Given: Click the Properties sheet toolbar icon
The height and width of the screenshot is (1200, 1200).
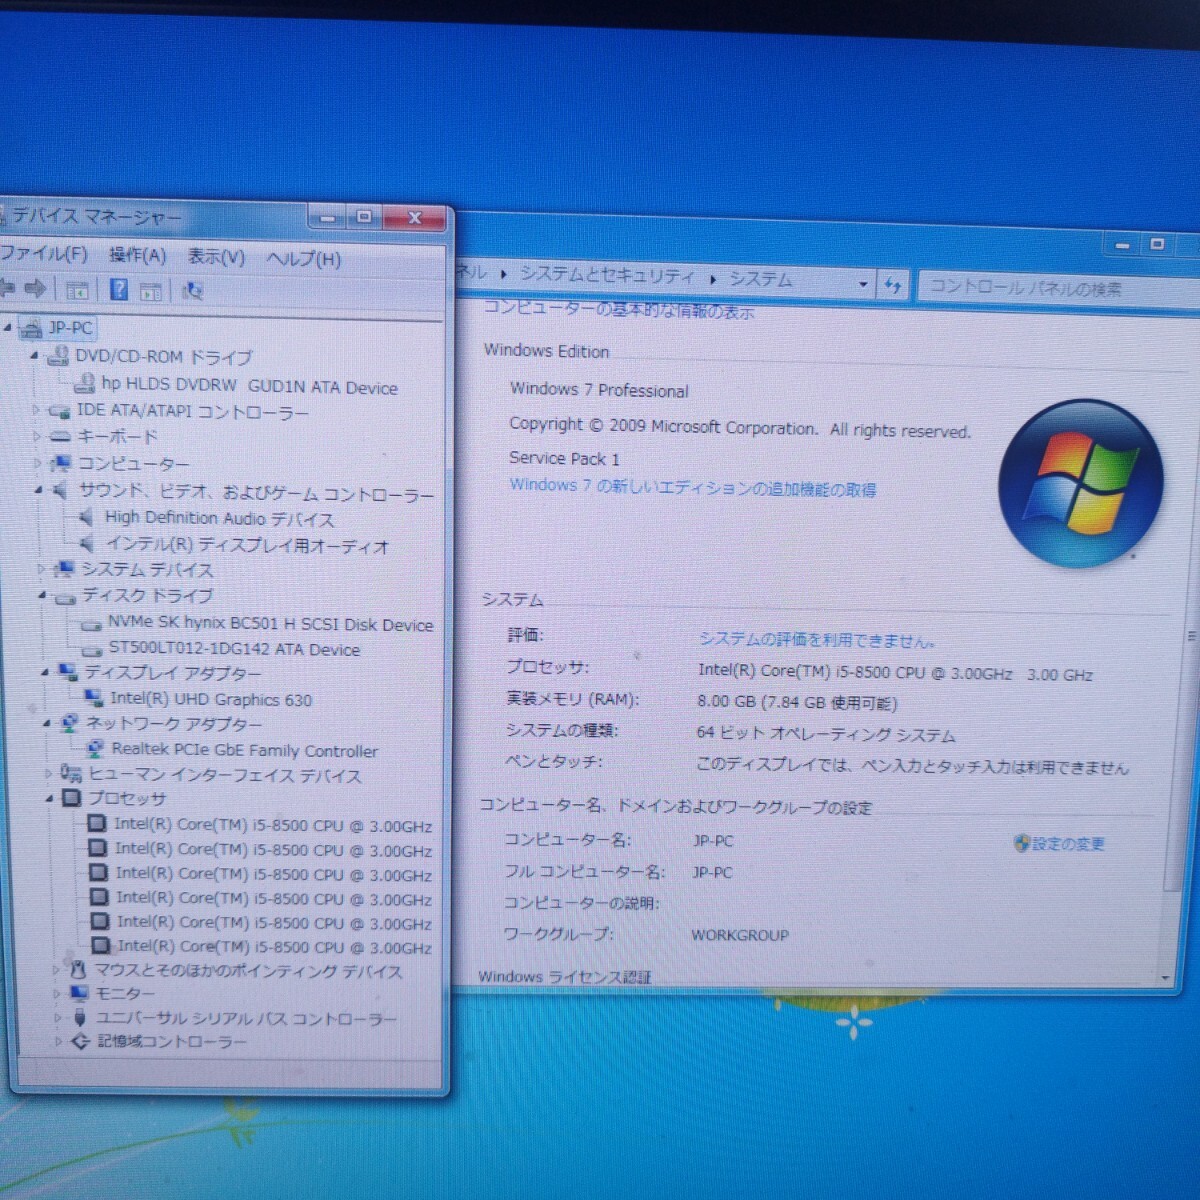Looking at the screenshot, I should click(151, 291).
